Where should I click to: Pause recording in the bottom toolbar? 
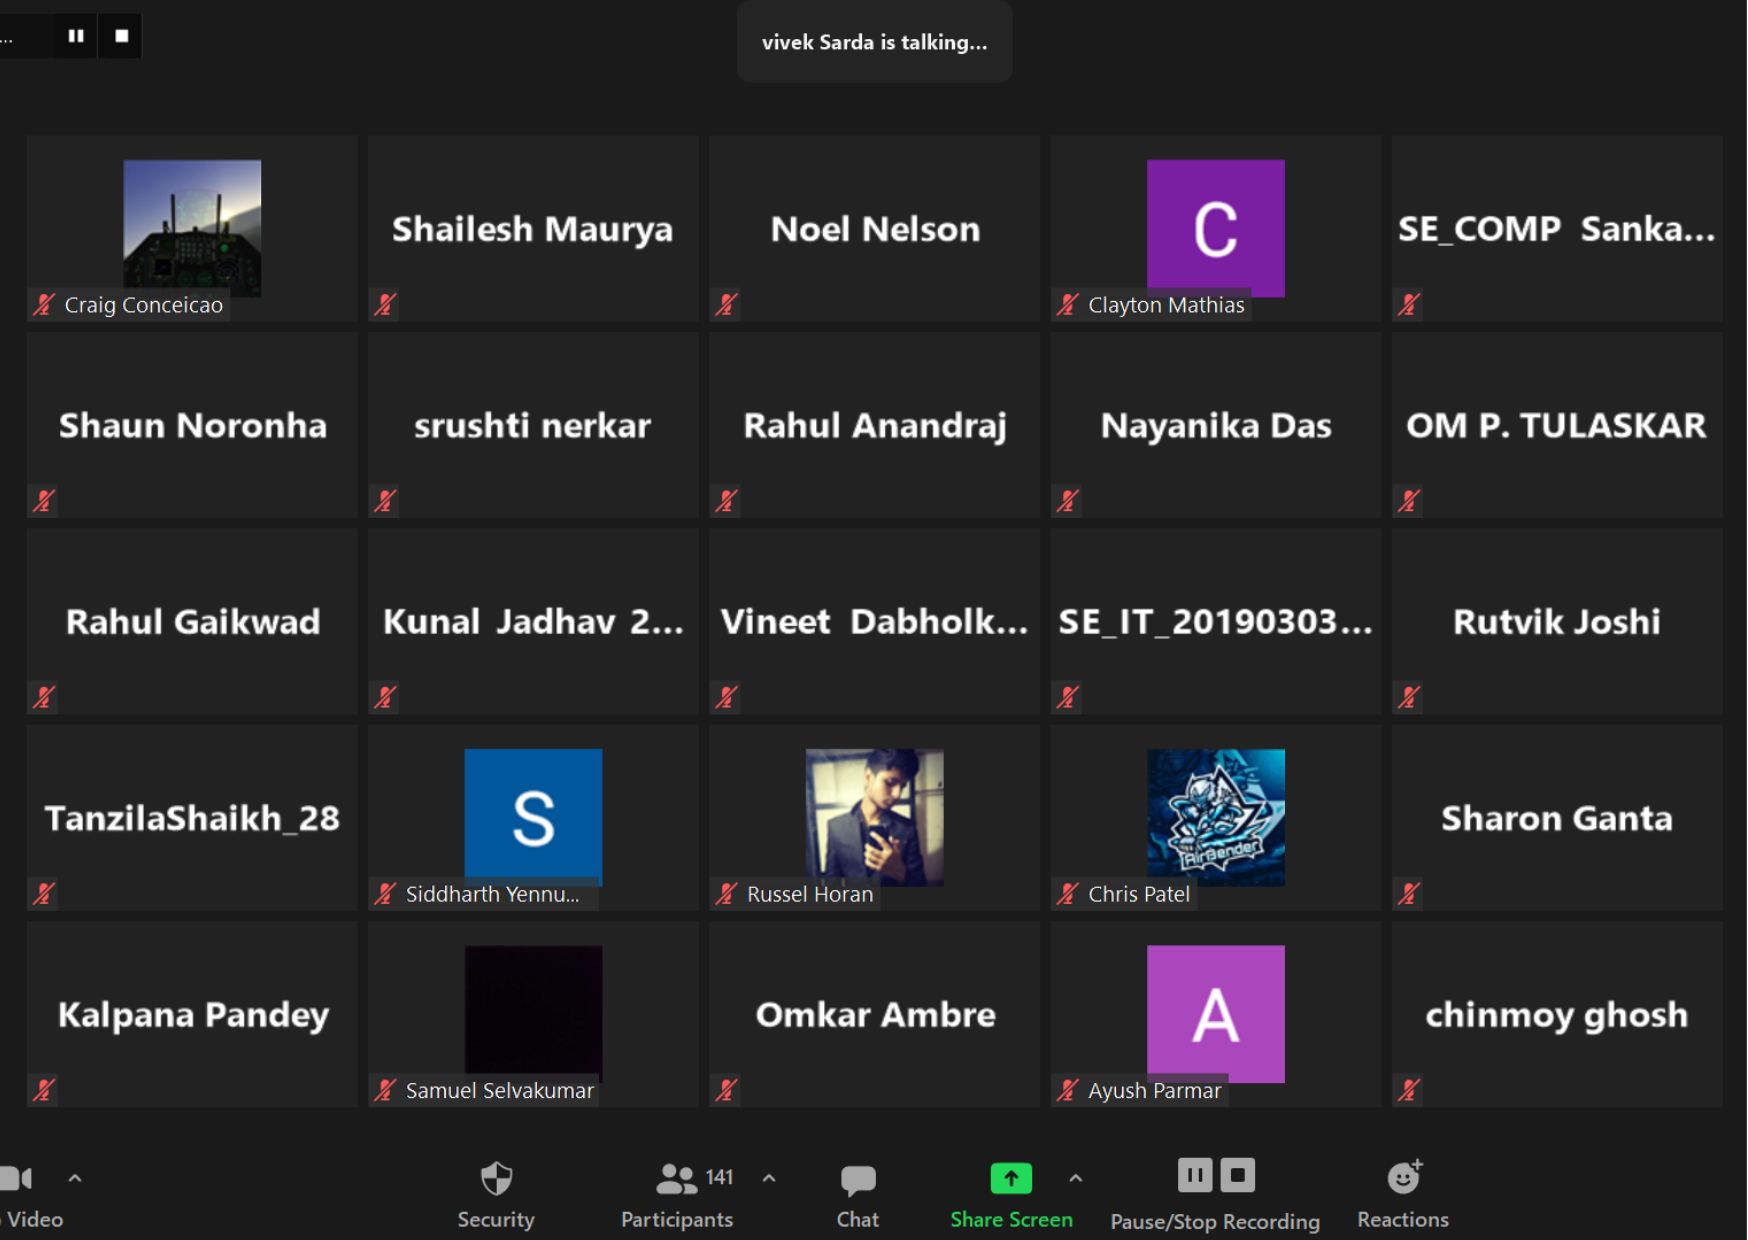(1195, 1175)
